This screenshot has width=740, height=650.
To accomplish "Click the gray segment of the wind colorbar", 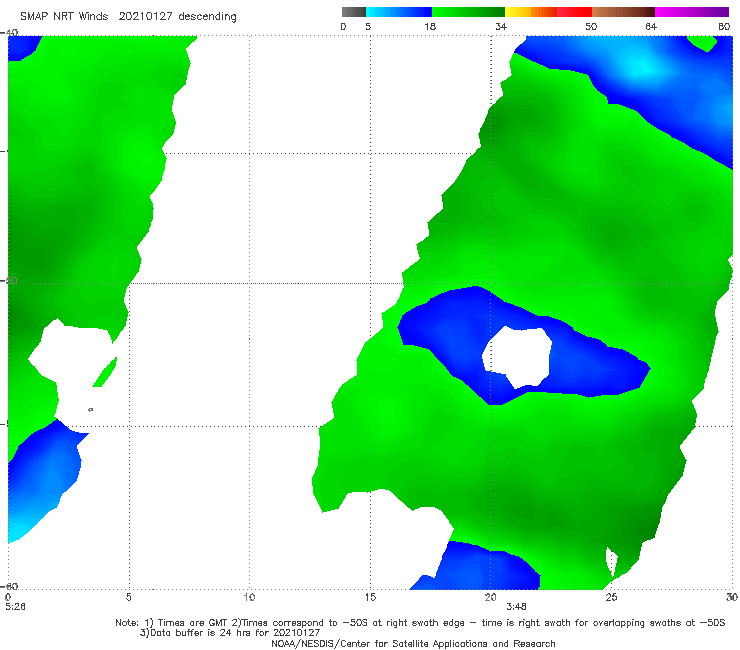I will pos(354,12).
